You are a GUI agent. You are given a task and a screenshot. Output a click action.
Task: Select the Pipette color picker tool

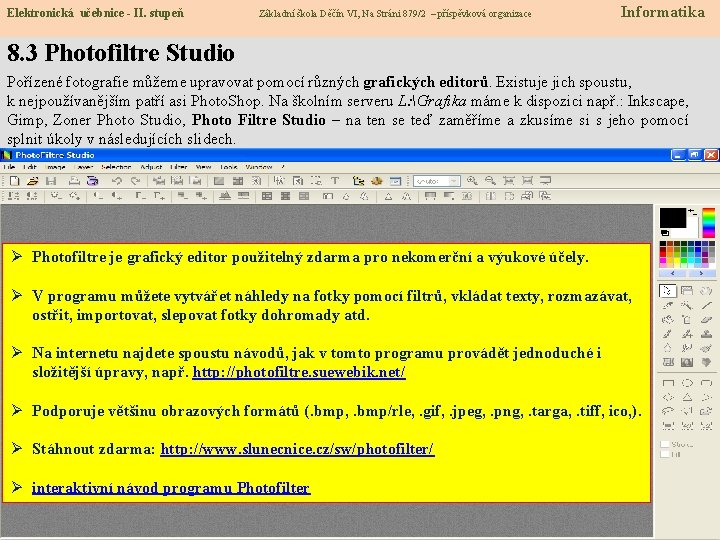668,305
